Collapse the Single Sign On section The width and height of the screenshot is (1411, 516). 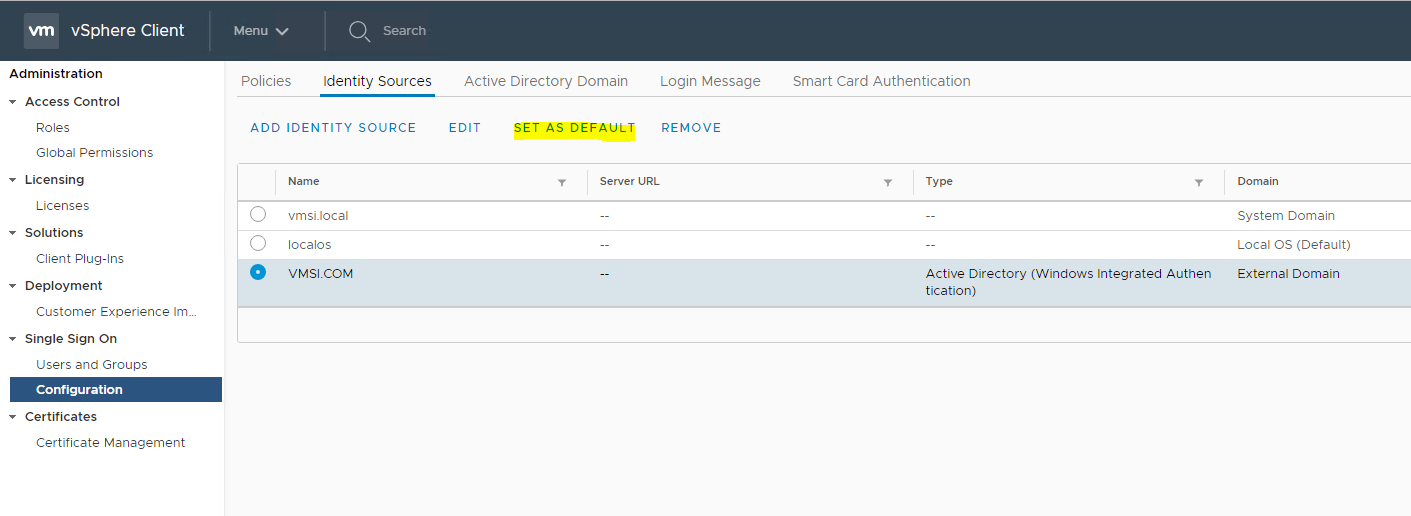pos(13,339)
